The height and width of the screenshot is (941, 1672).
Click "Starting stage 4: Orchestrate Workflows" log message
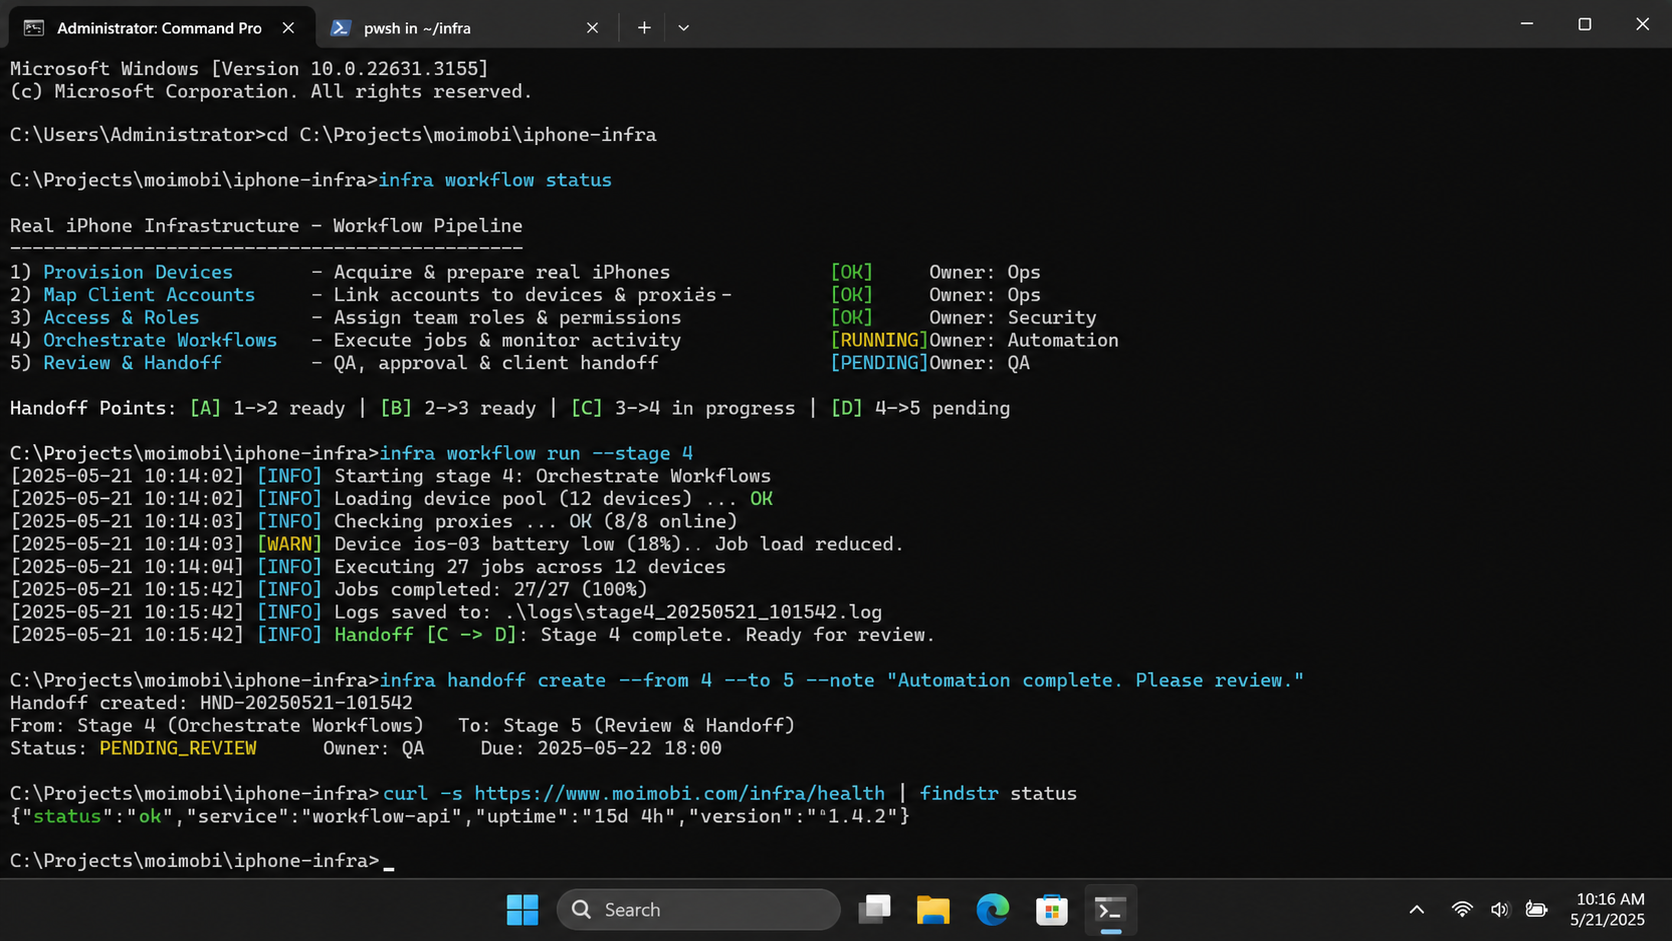pos(552,476)
